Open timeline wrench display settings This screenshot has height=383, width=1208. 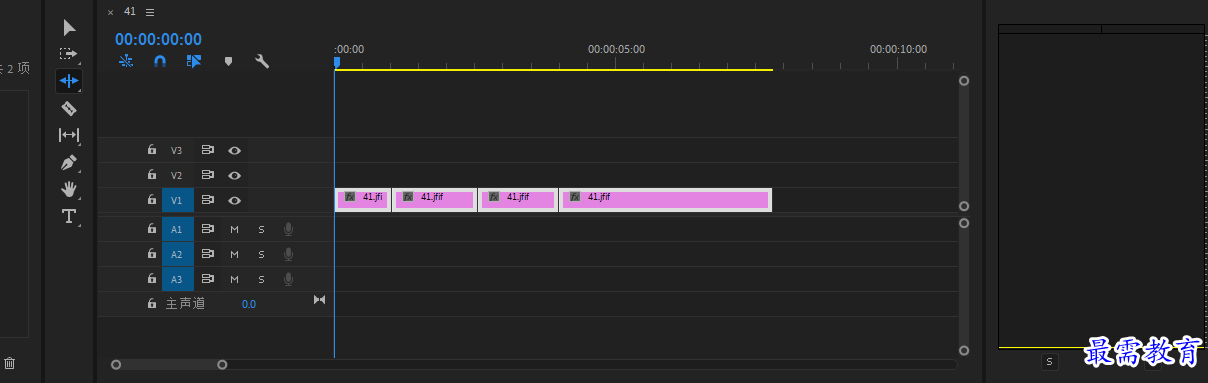[262, 61]
